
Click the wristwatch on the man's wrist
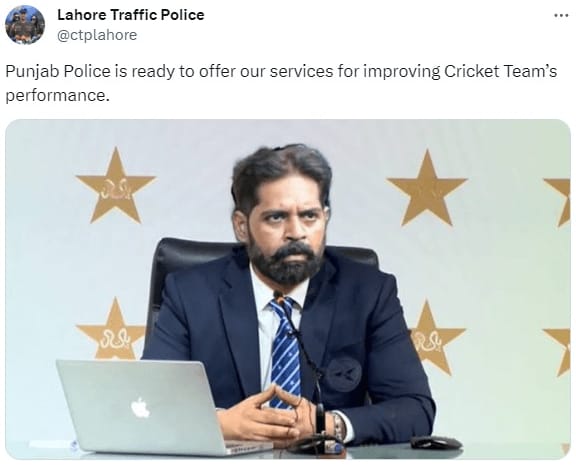[339, 427]
